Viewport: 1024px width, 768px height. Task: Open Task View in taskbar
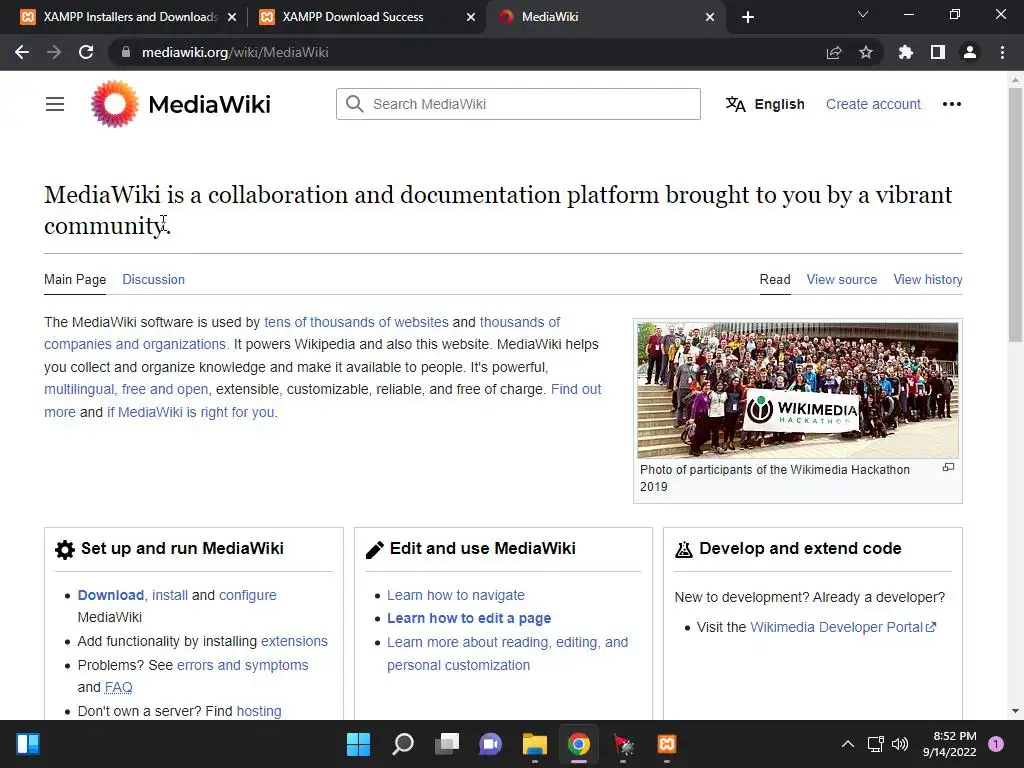[447, 744]
